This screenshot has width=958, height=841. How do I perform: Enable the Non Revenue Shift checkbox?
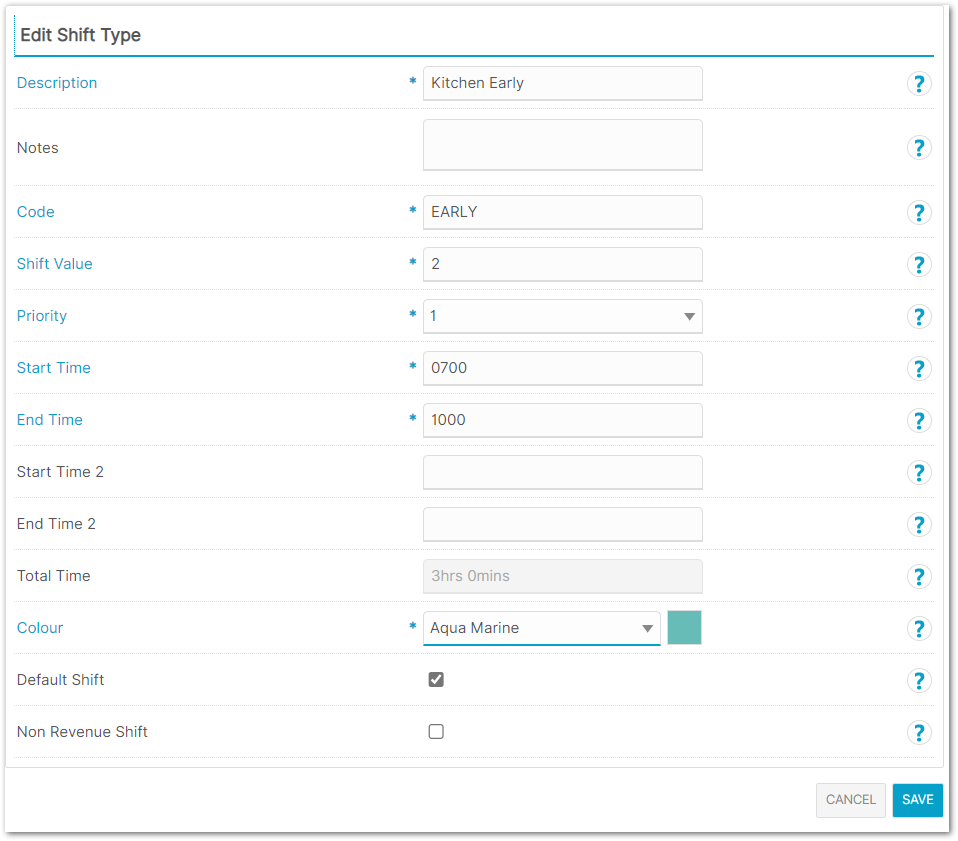click(436, 732)
